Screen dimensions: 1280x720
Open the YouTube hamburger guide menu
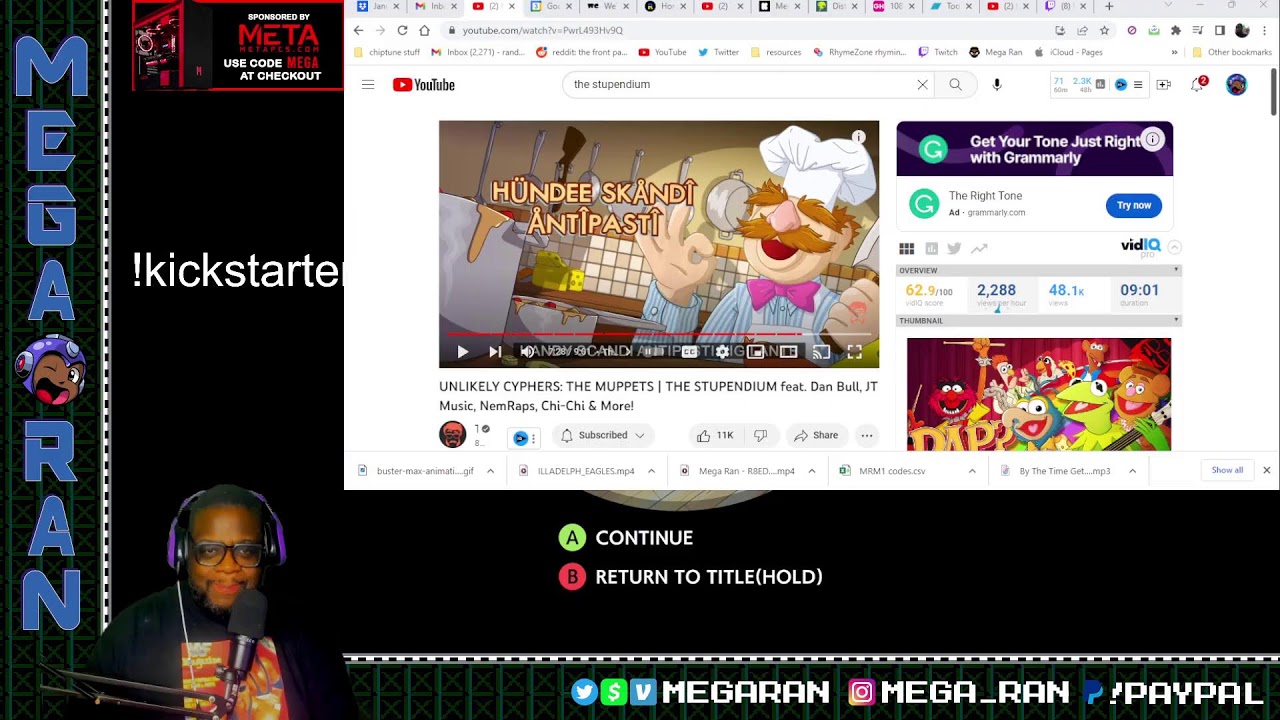pyautogui.click(x=368, y=85)
